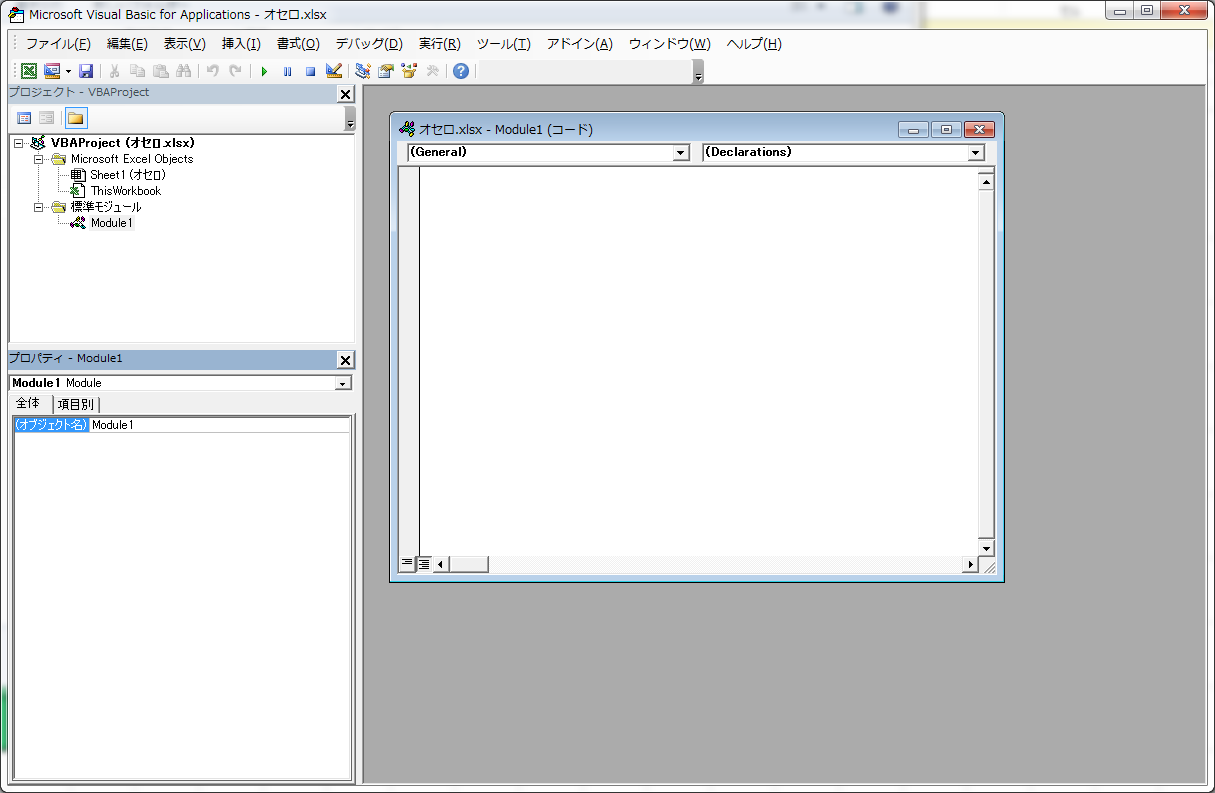The image size is (1215, 793).
Task: Select the 標準モジュール folder label
Action: click(106, 207)
